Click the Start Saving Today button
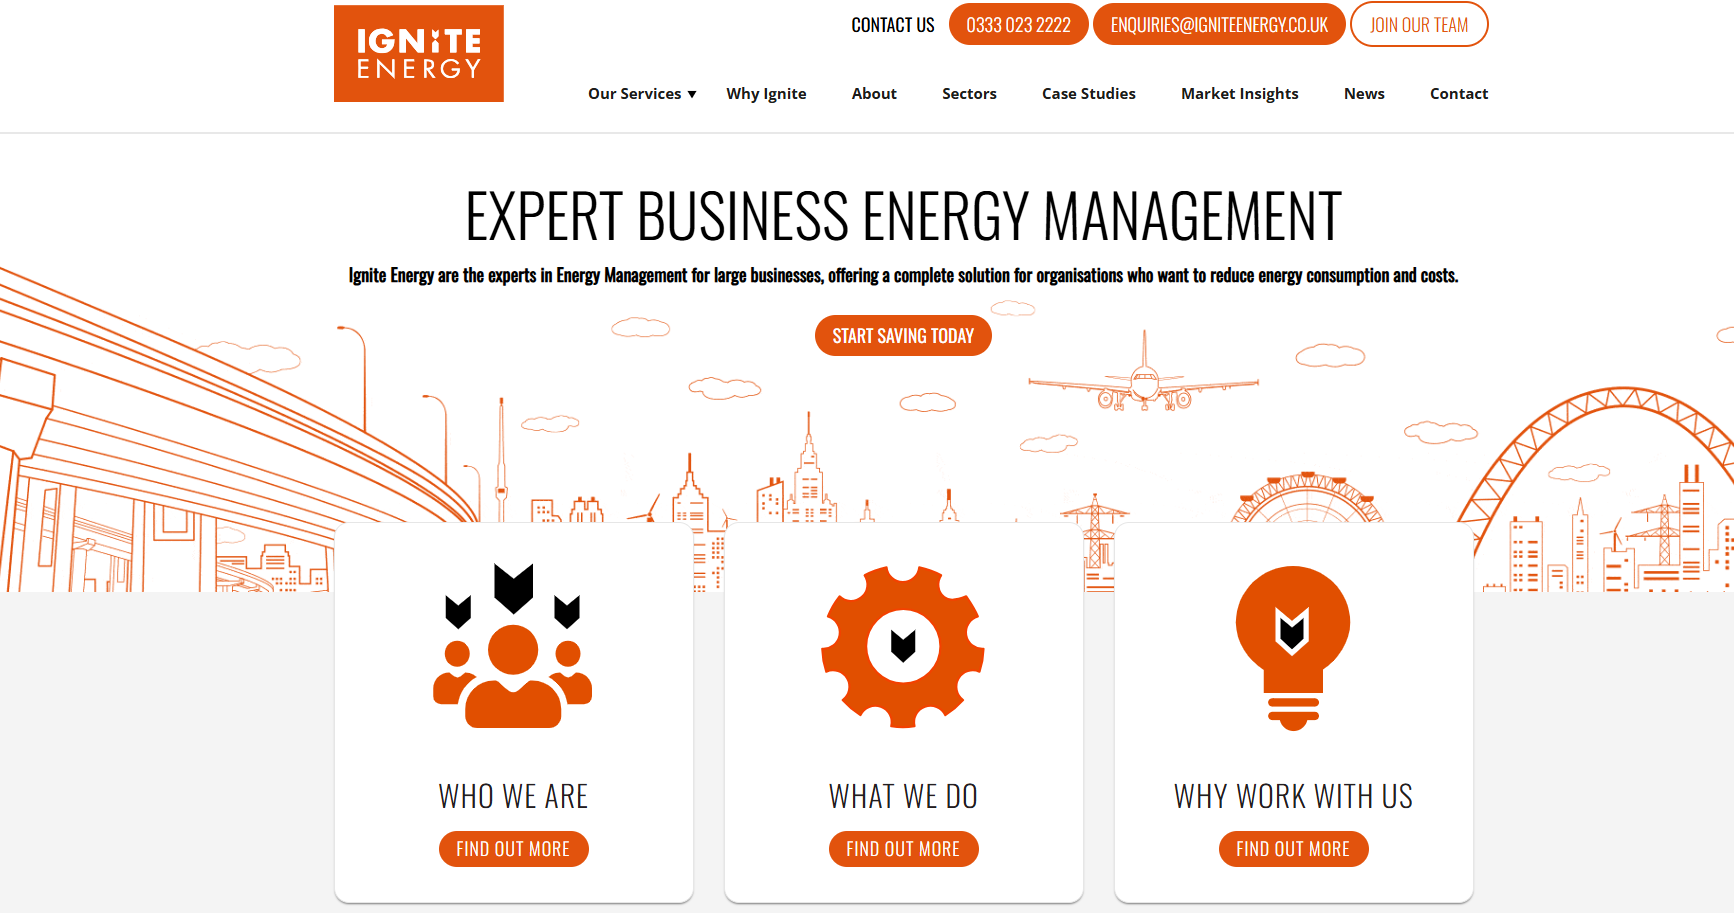Image resolution: width=1734 pixels, height=913 pixels. coord(903,336)
